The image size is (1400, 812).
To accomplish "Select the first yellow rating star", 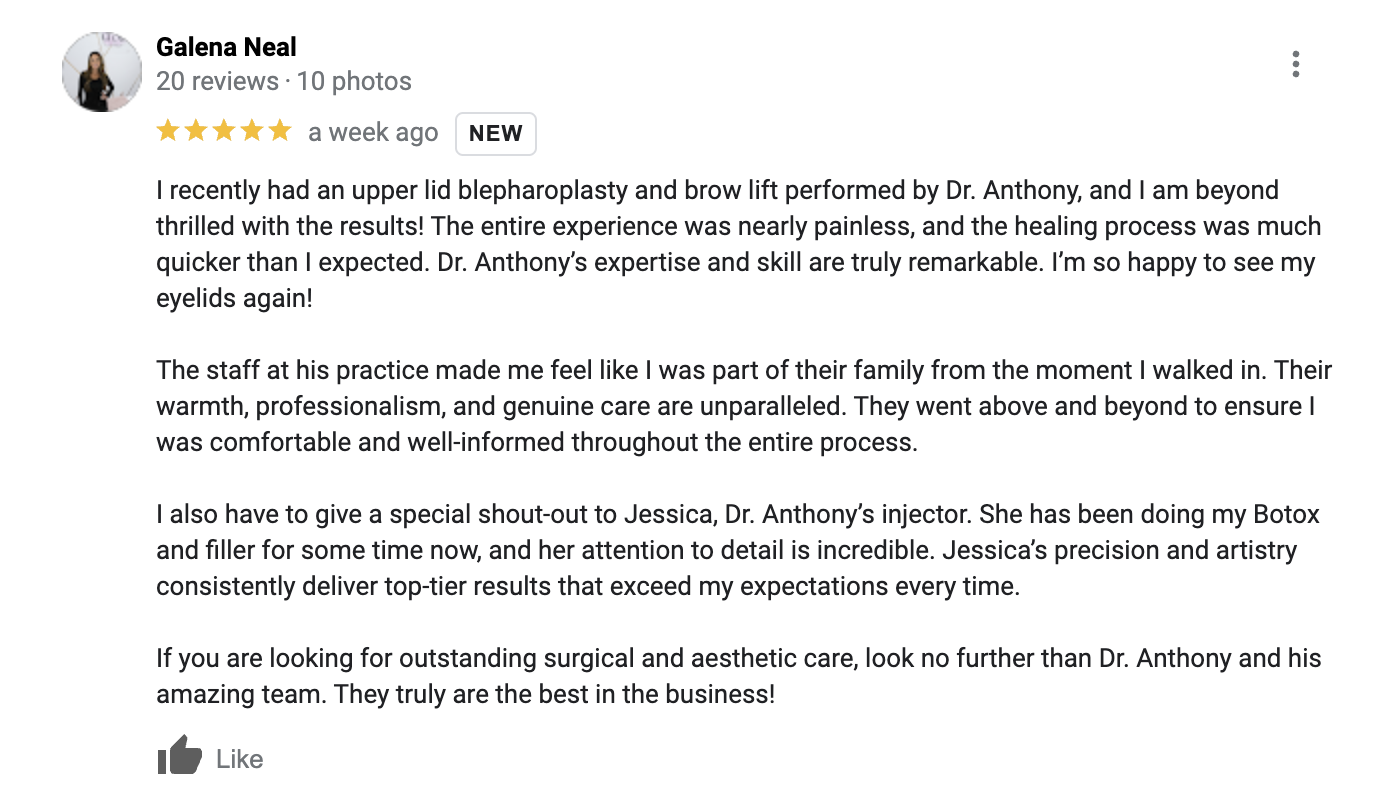I will tap(168, 130).
